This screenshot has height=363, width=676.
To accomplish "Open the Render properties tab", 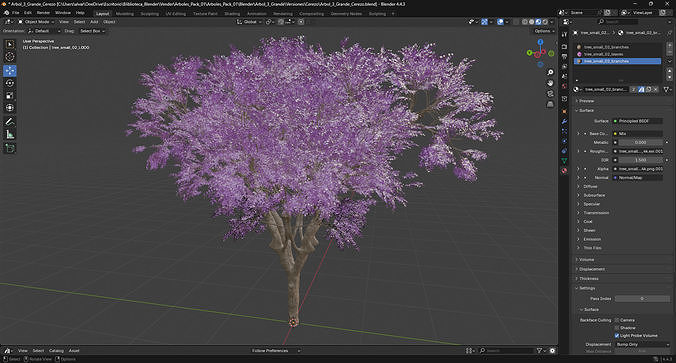I will (564, 46).
